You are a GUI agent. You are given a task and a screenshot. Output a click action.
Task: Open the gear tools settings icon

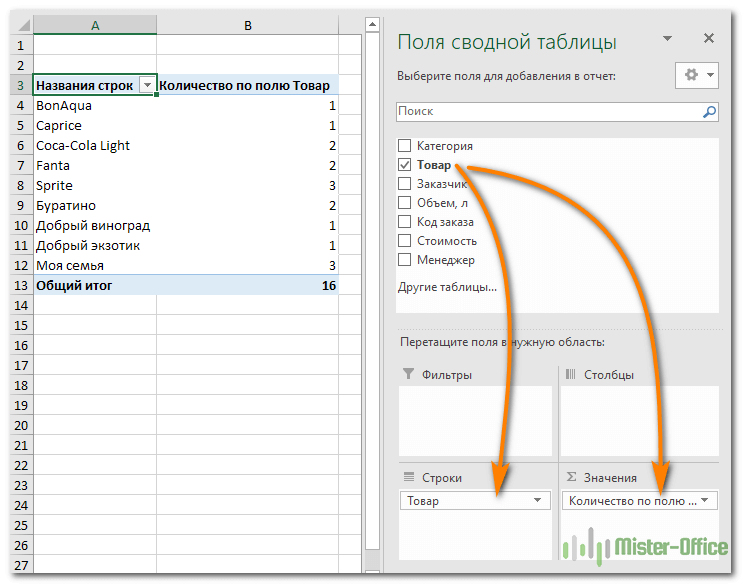pos(691,75)
